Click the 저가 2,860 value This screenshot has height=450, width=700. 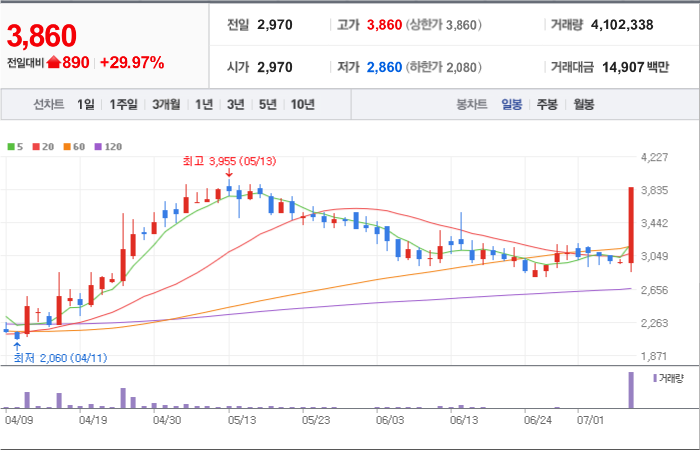pos(384,67)
